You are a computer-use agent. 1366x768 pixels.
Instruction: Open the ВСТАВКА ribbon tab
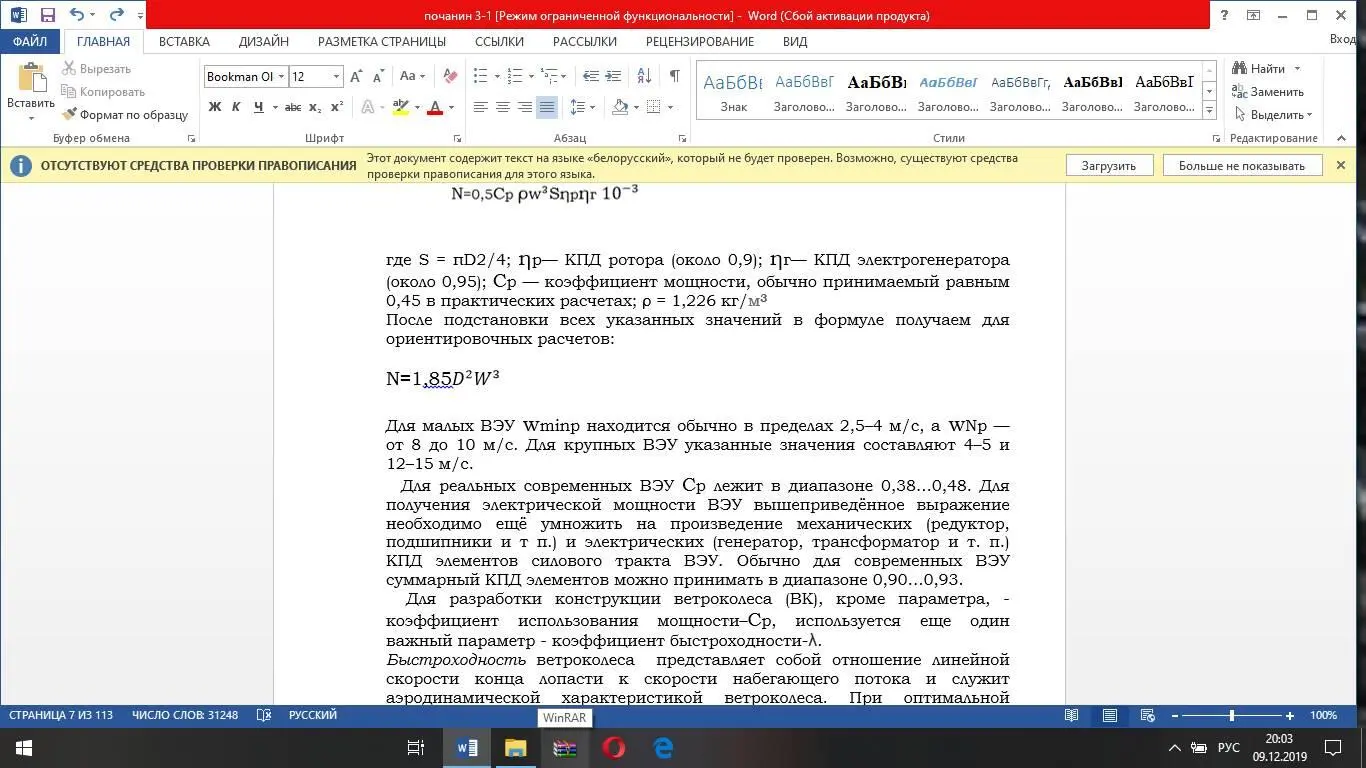(184, 42)
